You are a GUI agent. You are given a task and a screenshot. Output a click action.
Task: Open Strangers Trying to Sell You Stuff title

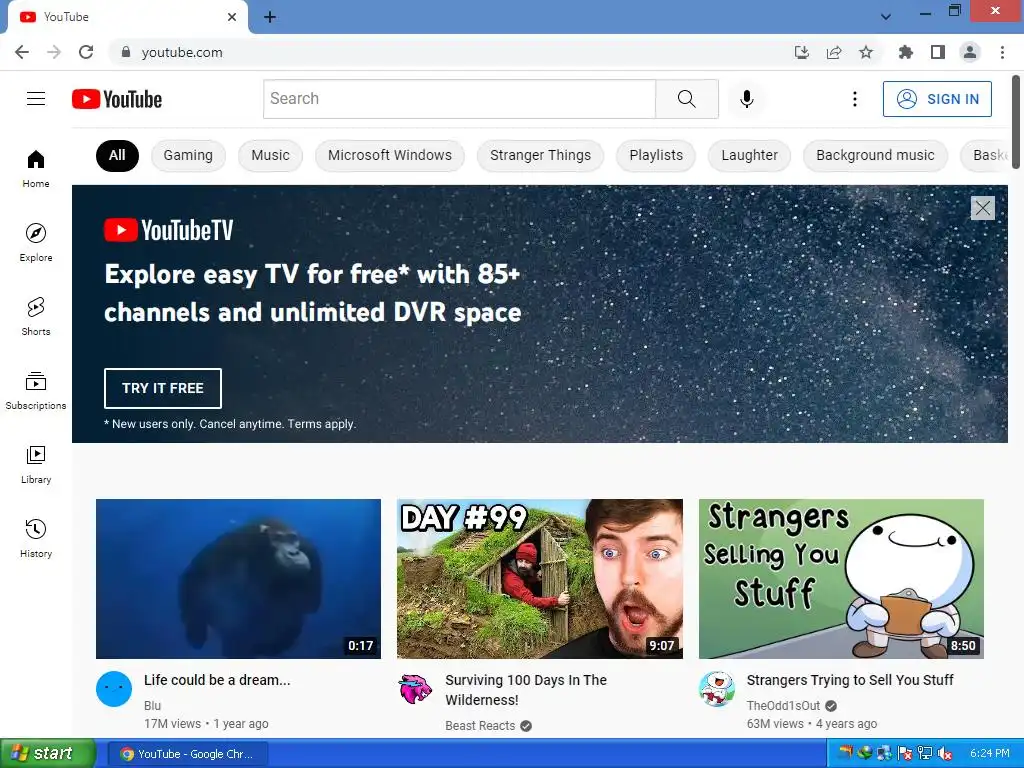coord(850,680)
